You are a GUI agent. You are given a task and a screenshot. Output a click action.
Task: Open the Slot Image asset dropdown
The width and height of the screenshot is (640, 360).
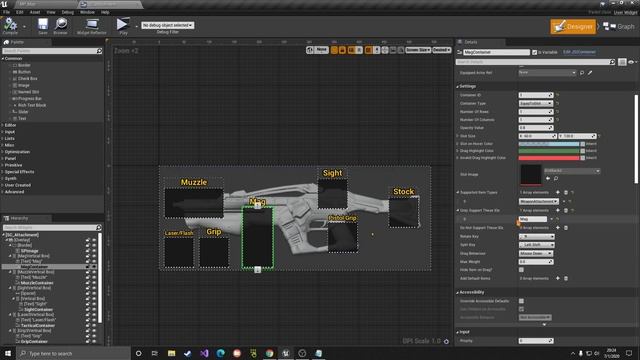(572, 171)
